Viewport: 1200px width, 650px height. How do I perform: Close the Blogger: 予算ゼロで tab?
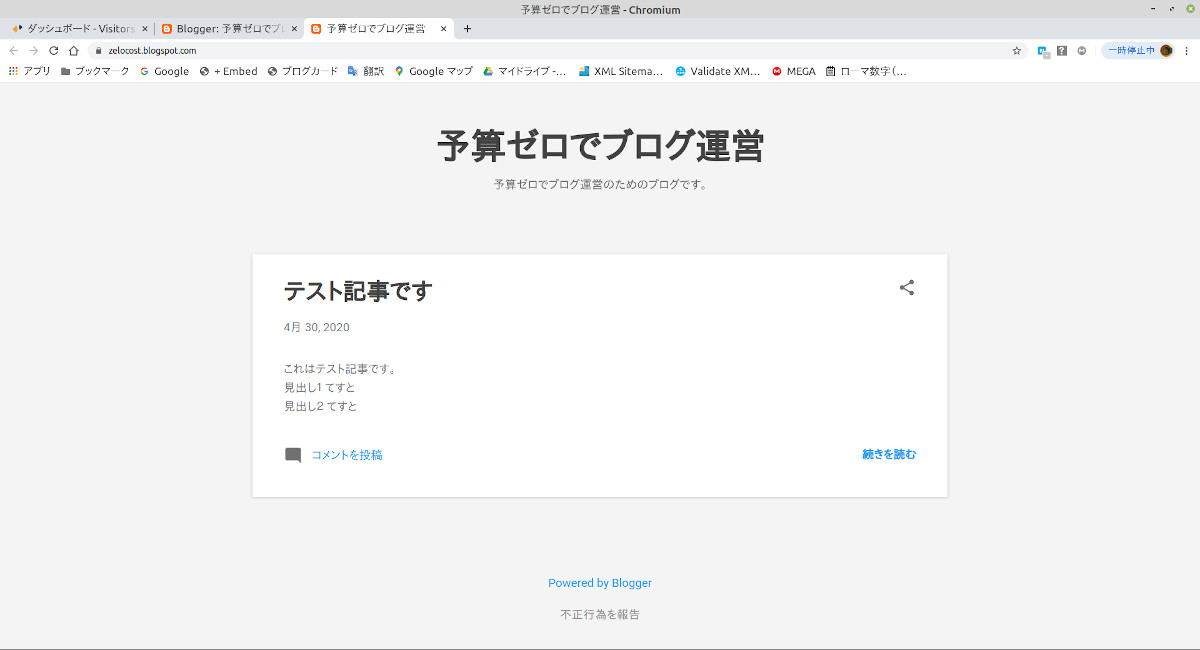[294, 29]
